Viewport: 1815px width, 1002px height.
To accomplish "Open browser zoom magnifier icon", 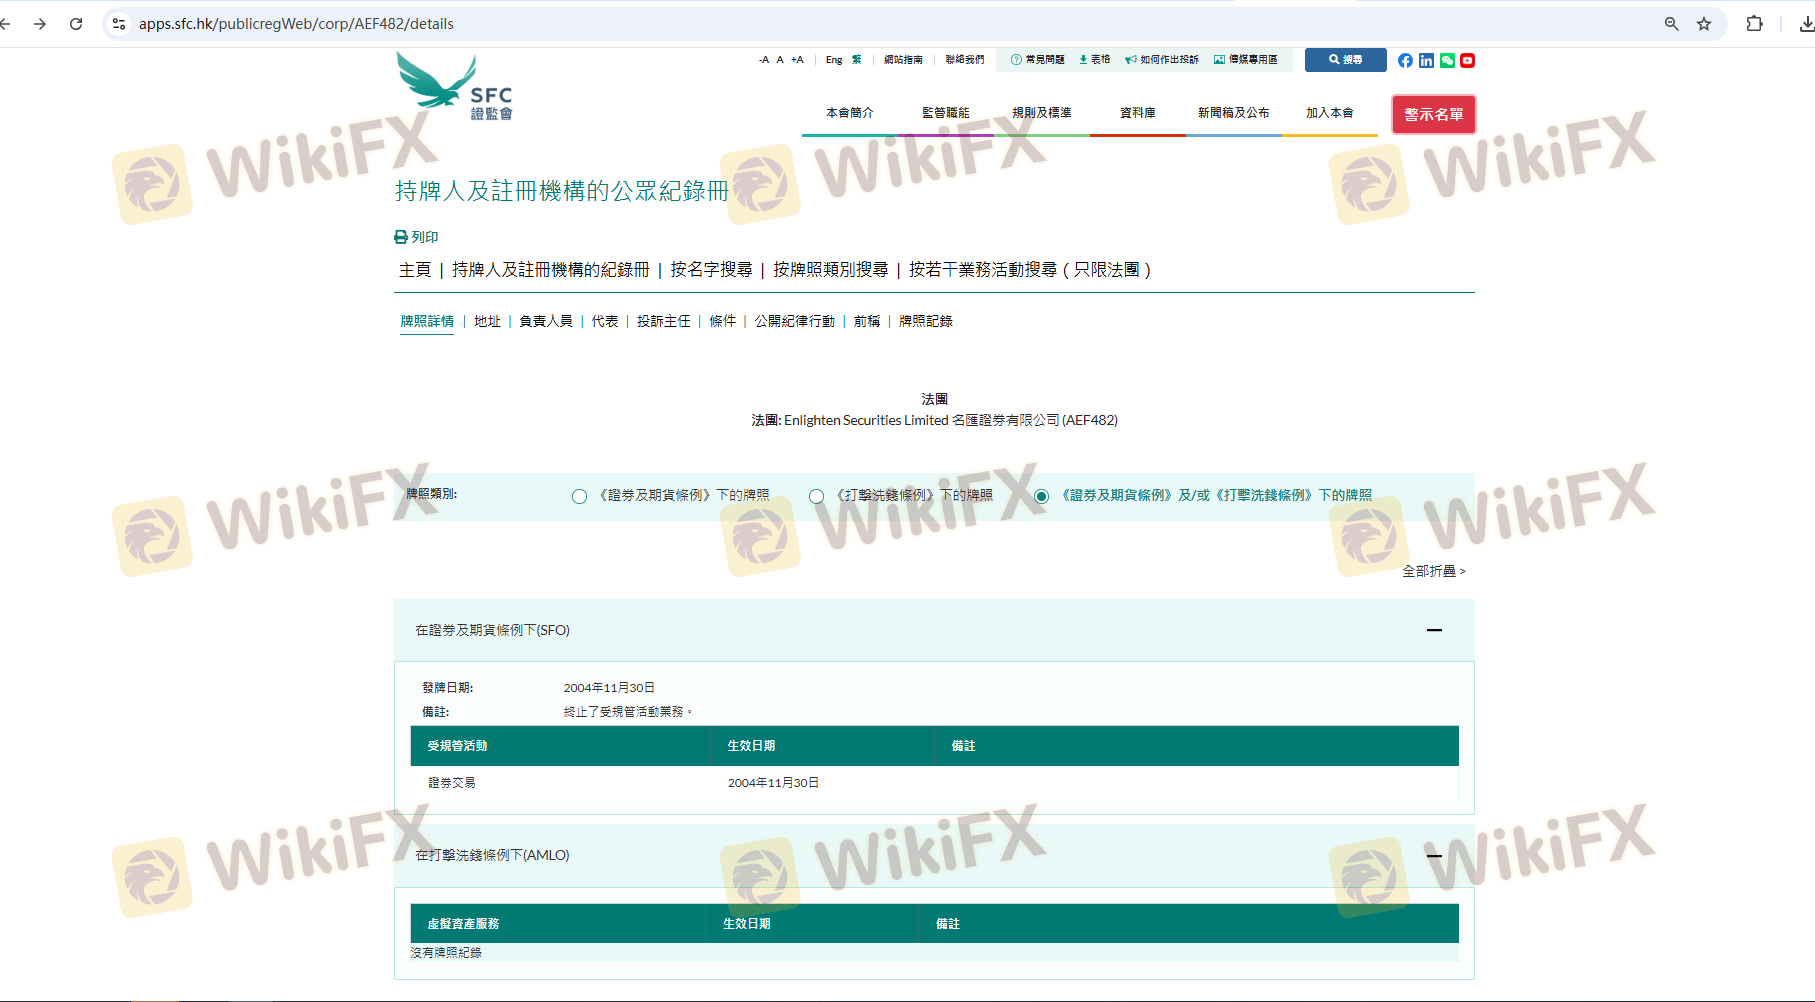I will coord(1671,24).
